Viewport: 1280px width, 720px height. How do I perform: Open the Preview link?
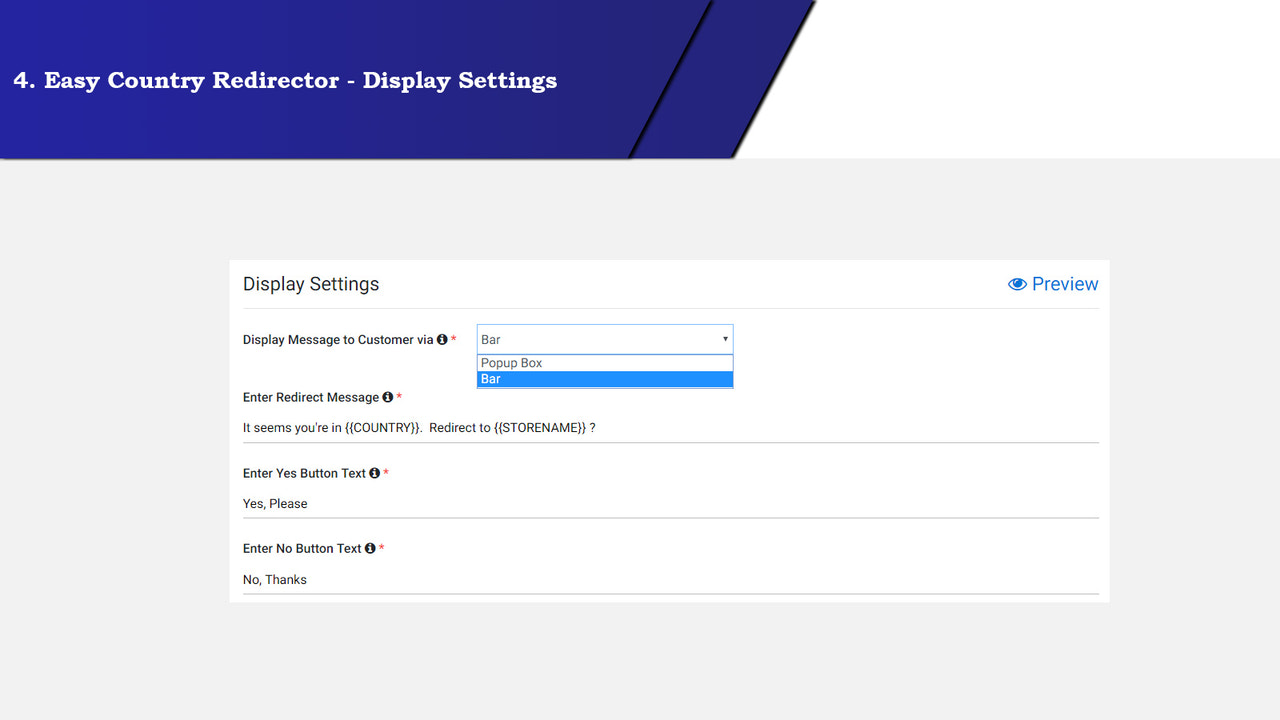pos(1065,284)
